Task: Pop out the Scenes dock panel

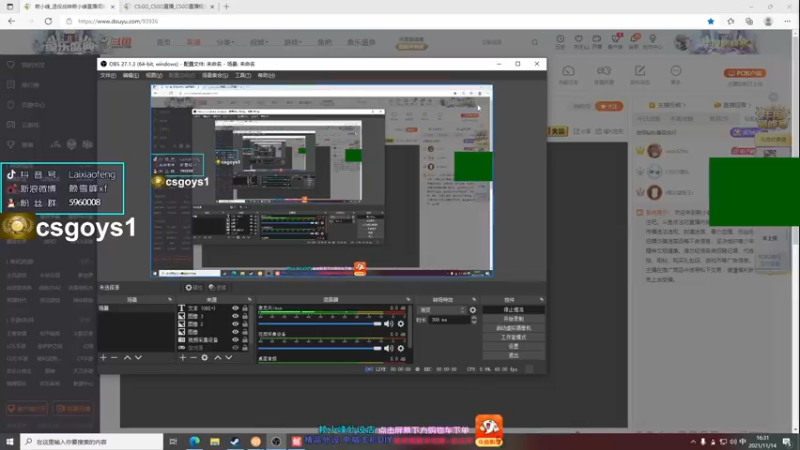Action: coord(170,299)
